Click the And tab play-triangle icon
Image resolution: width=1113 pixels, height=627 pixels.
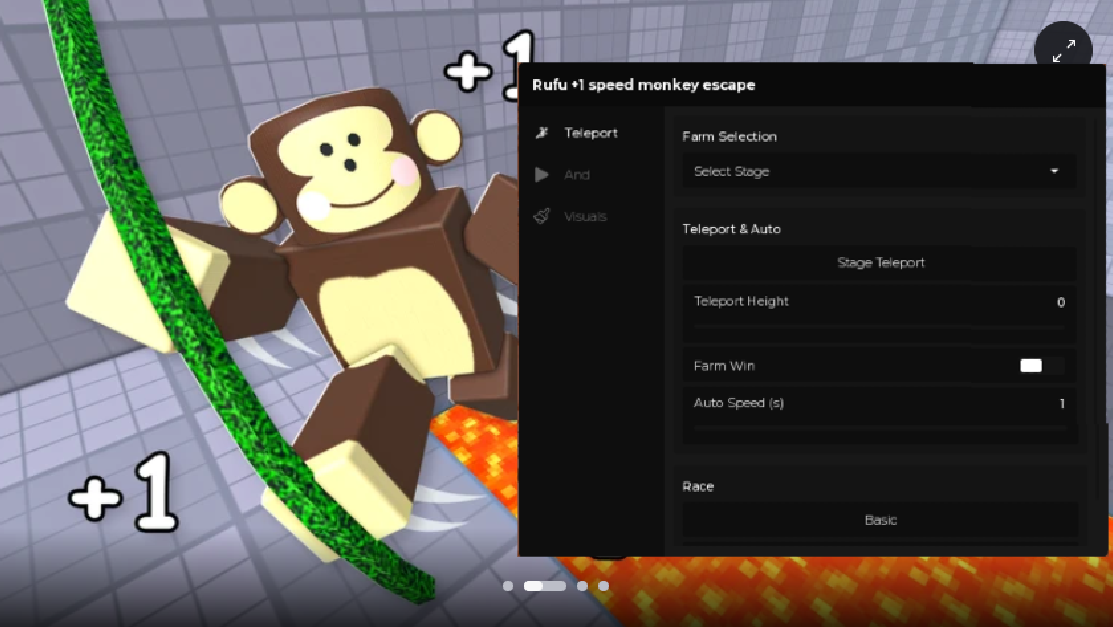542,175
